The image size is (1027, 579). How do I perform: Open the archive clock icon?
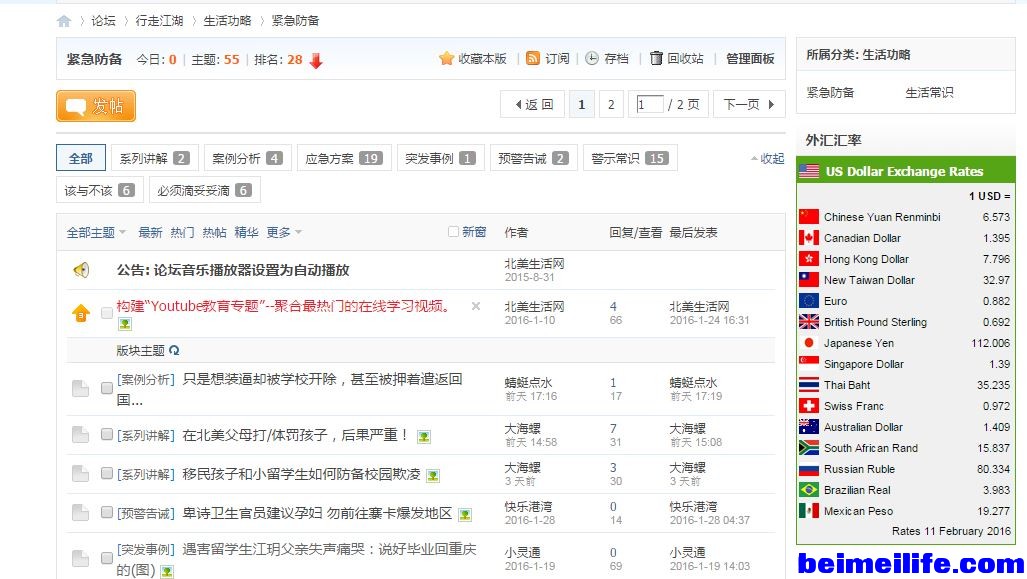pyautogui.click(x=592, y=59)
